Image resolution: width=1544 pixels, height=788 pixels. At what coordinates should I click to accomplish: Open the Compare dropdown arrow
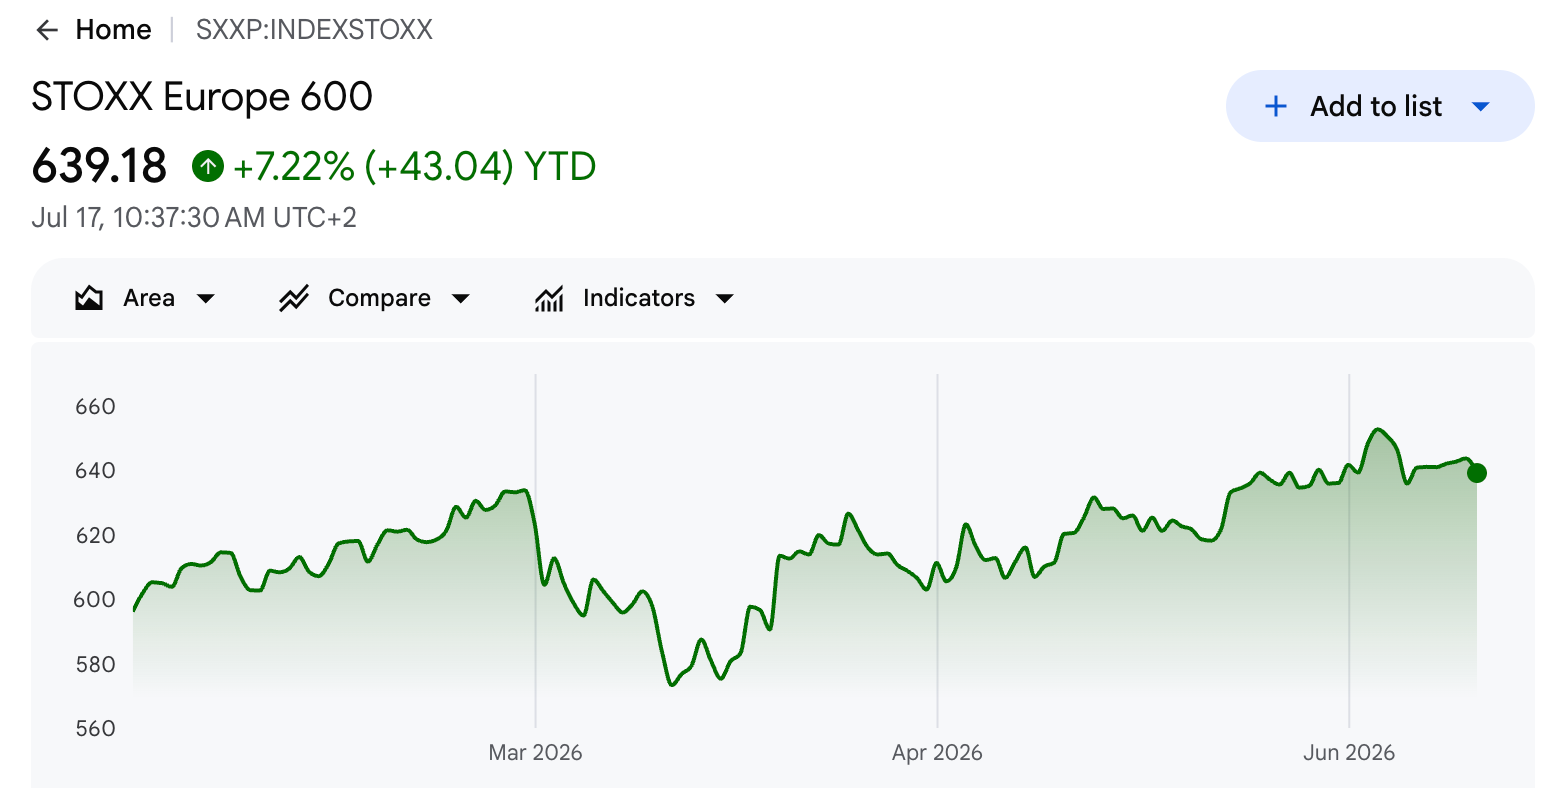click(x=461, y=298)
